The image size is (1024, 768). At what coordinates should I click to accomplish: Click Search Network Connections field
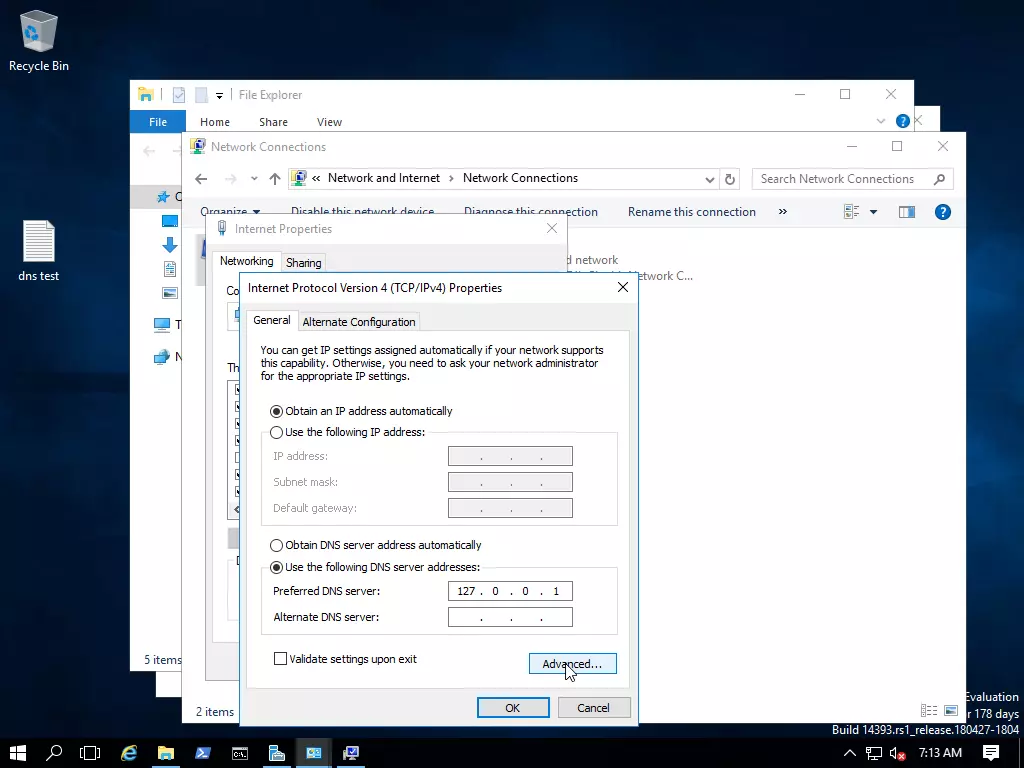coord(853,179)
